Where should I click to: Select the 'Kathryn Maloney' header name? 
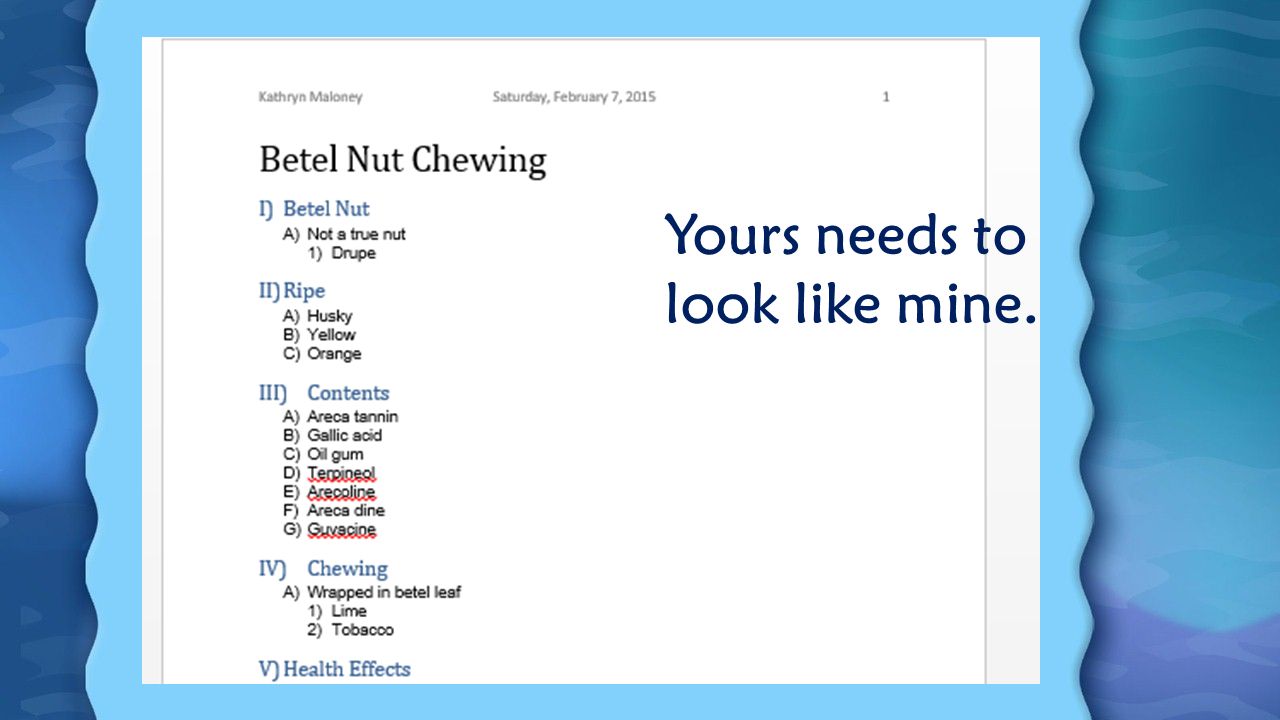click(x=310, y=97)
